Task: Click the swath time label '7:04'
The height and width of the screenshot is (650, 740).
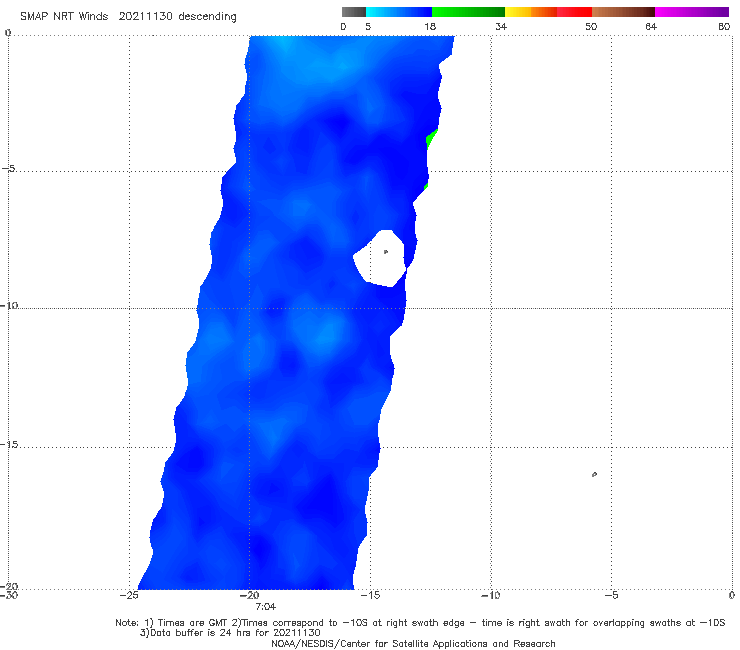Action: click(266, 607)
